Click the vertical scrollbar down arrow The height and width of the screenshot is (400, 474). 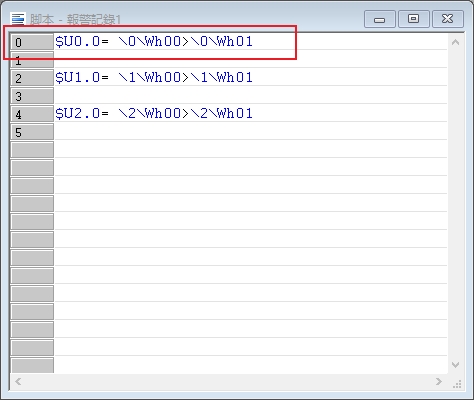[456, 365]
